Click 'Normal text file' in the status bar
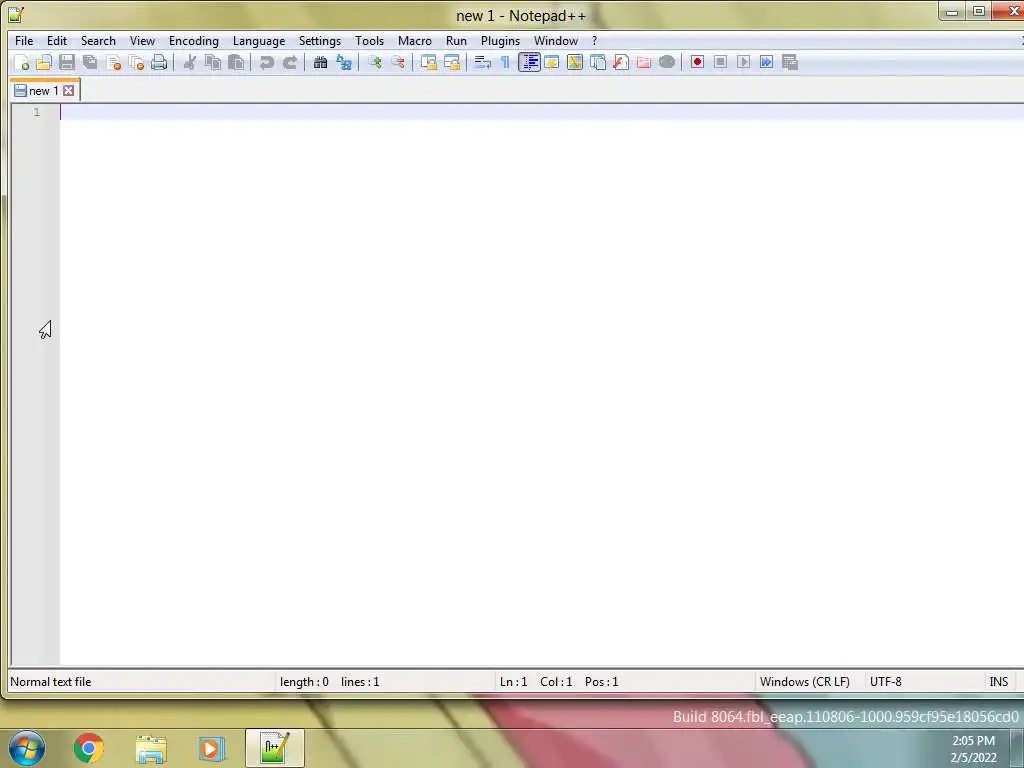This screenshot has width=1024, height=768. coord(51,682)
